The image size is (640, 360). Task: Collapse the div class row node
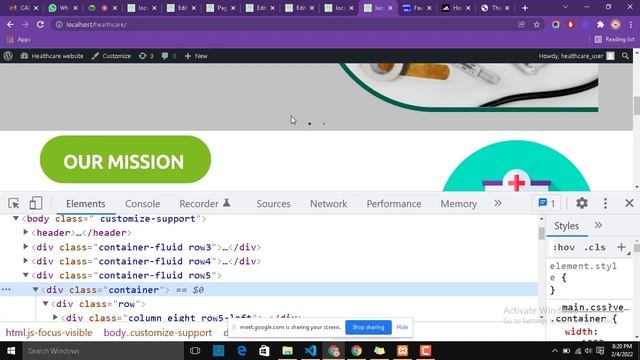(x=46, y=304)
